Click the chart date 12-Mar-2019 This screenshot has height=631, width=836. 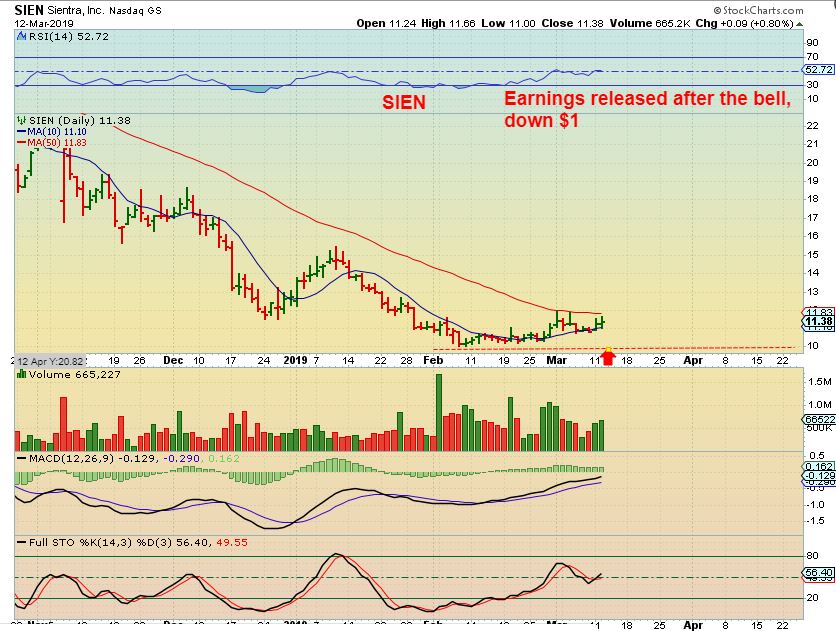pos(44,23)
